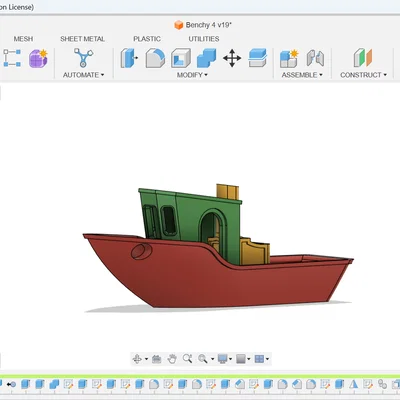Click the Automate tool icon
Screen dimensions: 400x400
coord(83,58)
